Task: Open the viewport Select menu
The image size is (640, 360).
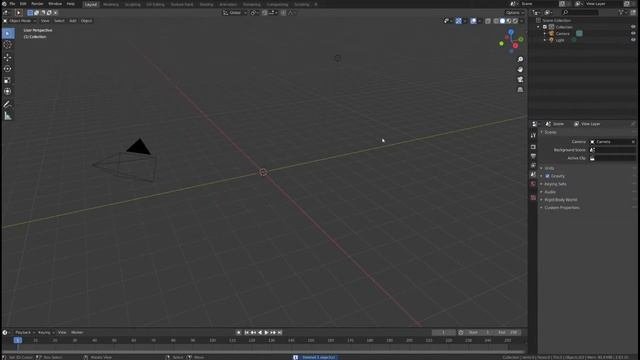Action: 59,21
